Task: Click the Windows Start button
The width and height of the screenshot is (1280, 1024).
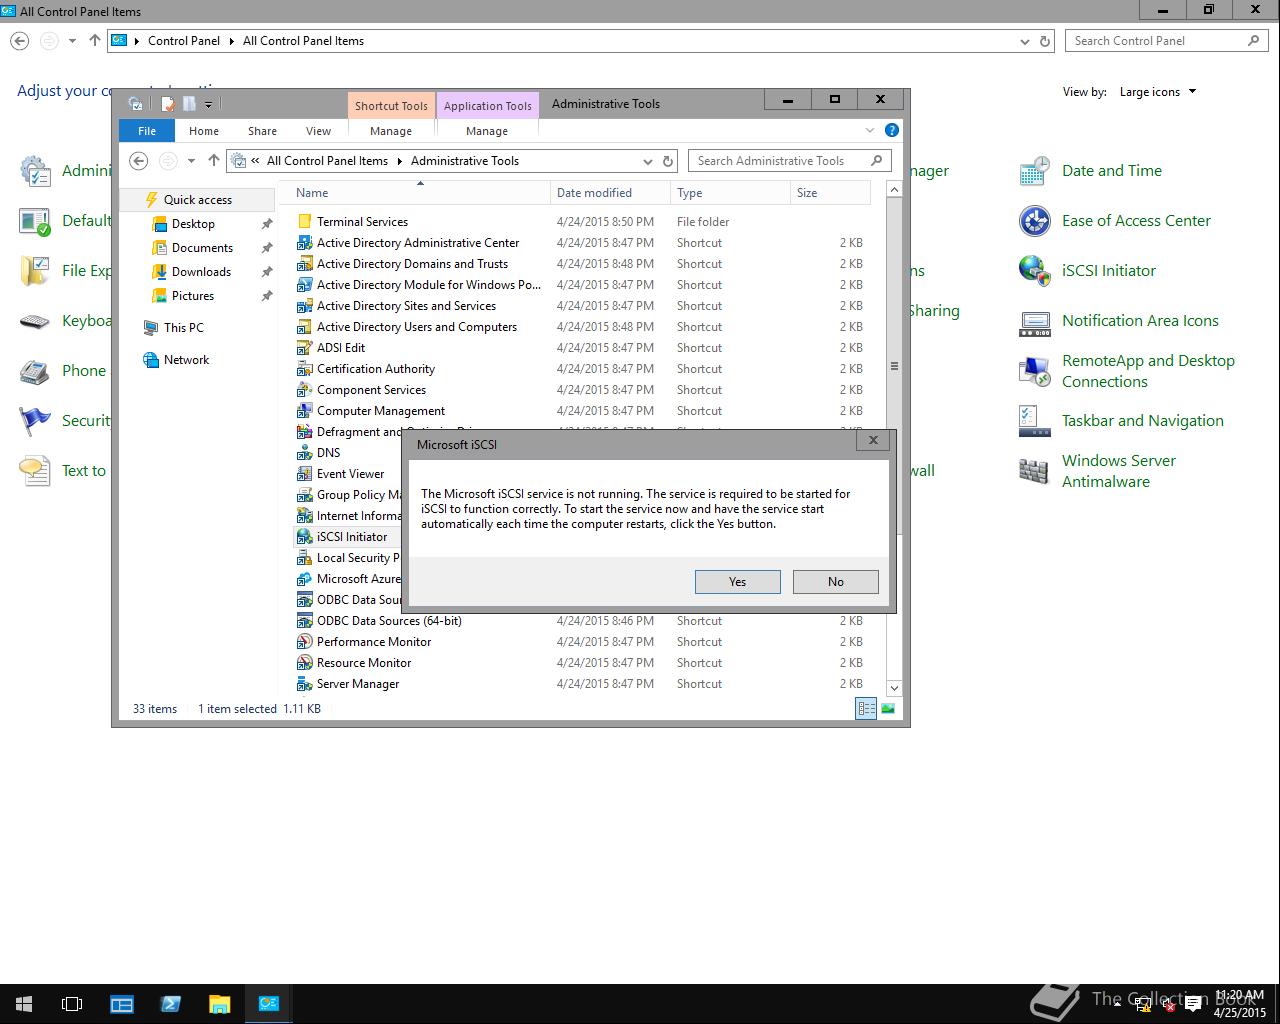Action: pos(24,1004)
